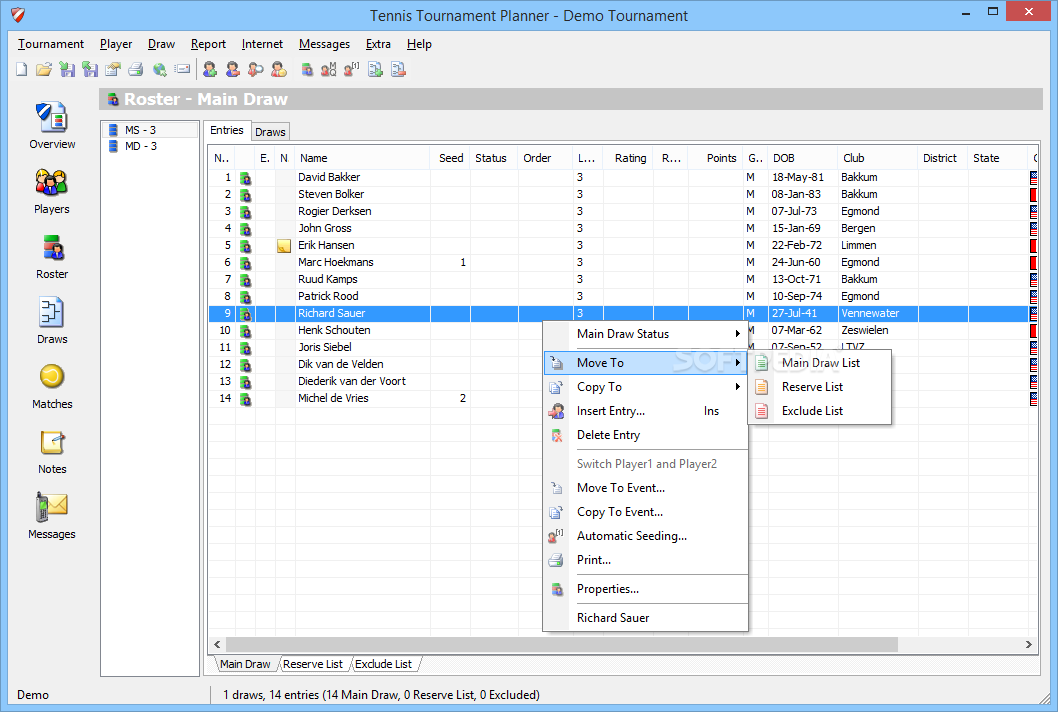Click the printer toolbar icon
The width and height of the screenshot is (1058, 712).
pos(136,70)
